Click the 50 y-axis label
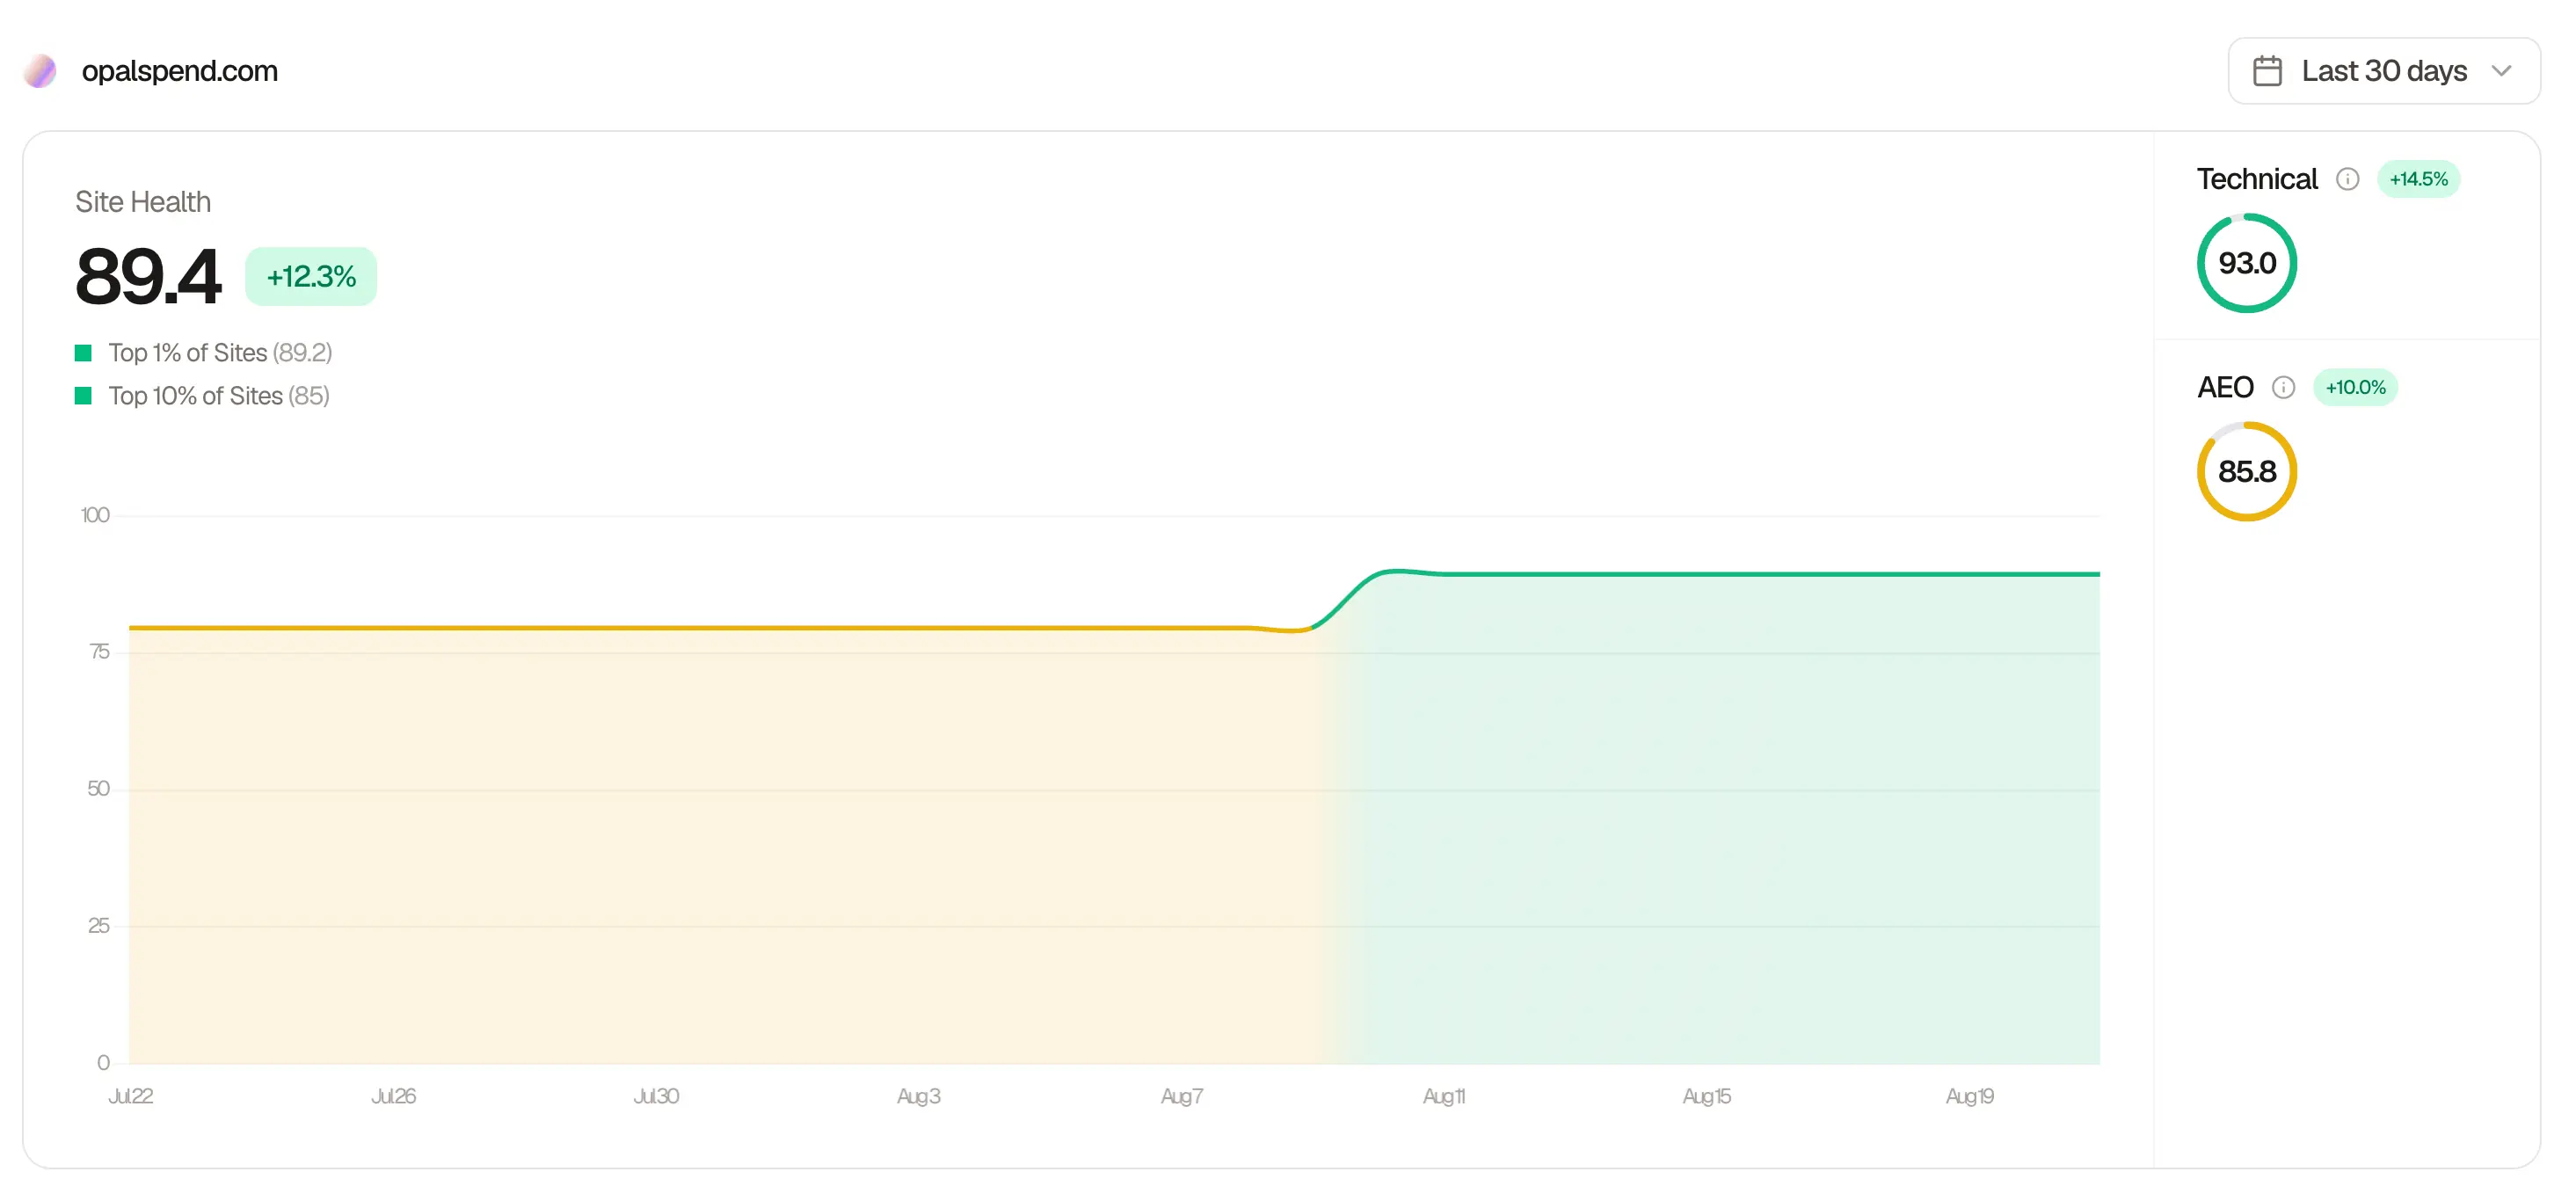The height and width of the screenshot is (1201, 2576). tap(98, 789)
